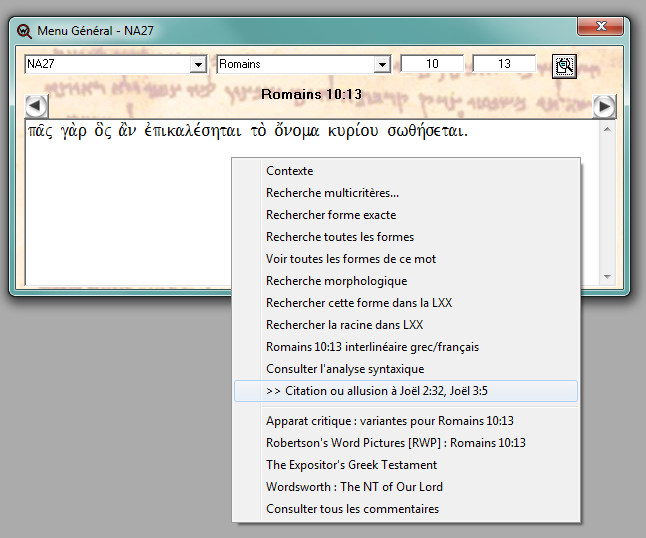Select Voir toutes les formes de ce mot
Image resolution: width=646 pixels, height=538 pixels.
click(406, 259)
